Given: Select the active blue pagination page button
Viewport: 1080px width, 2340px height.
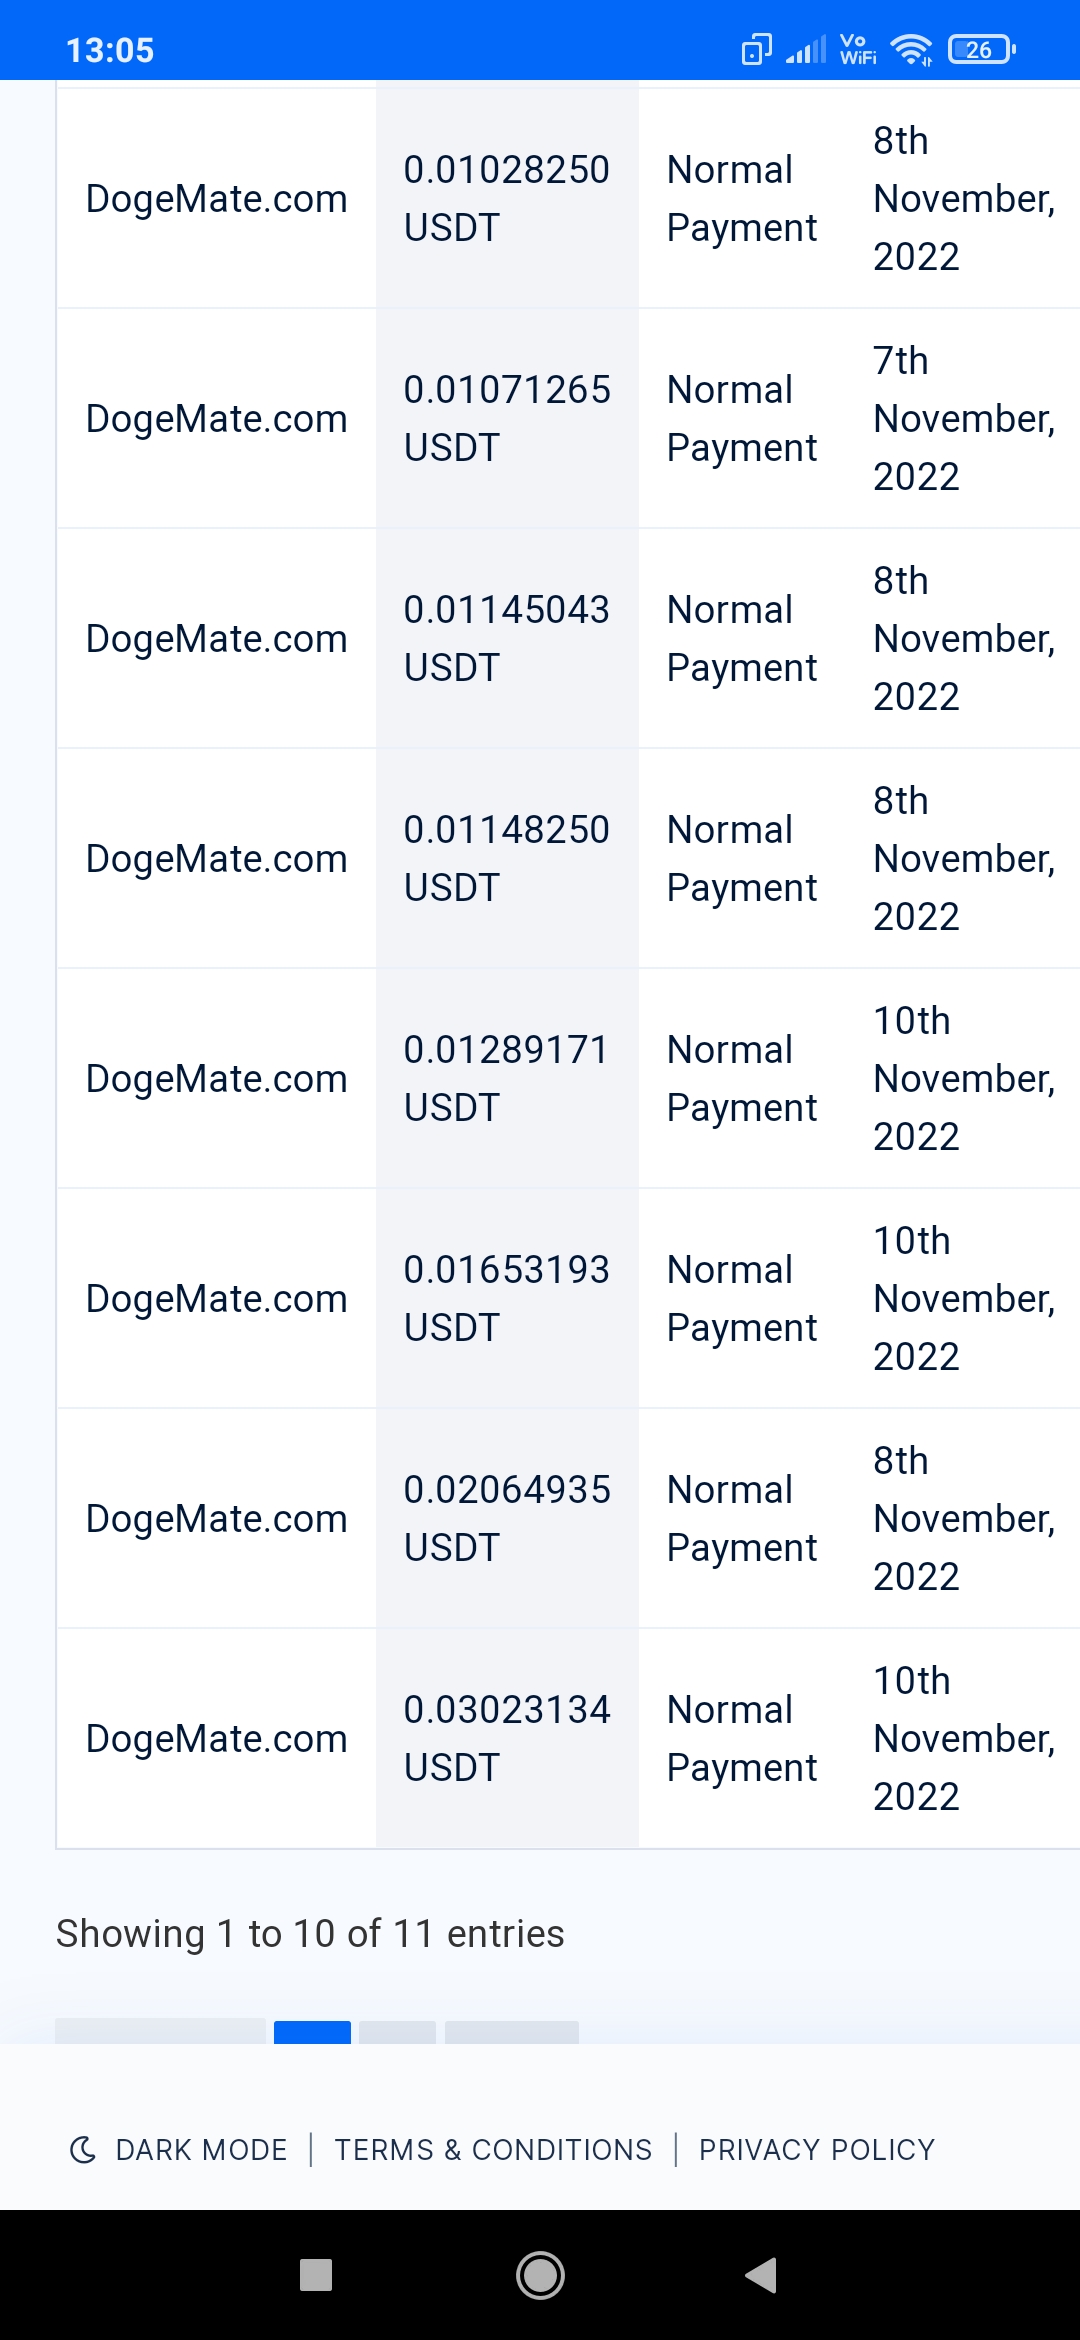Looking at the screenshot, I should pyautogui.click(x=312, y=2032).
